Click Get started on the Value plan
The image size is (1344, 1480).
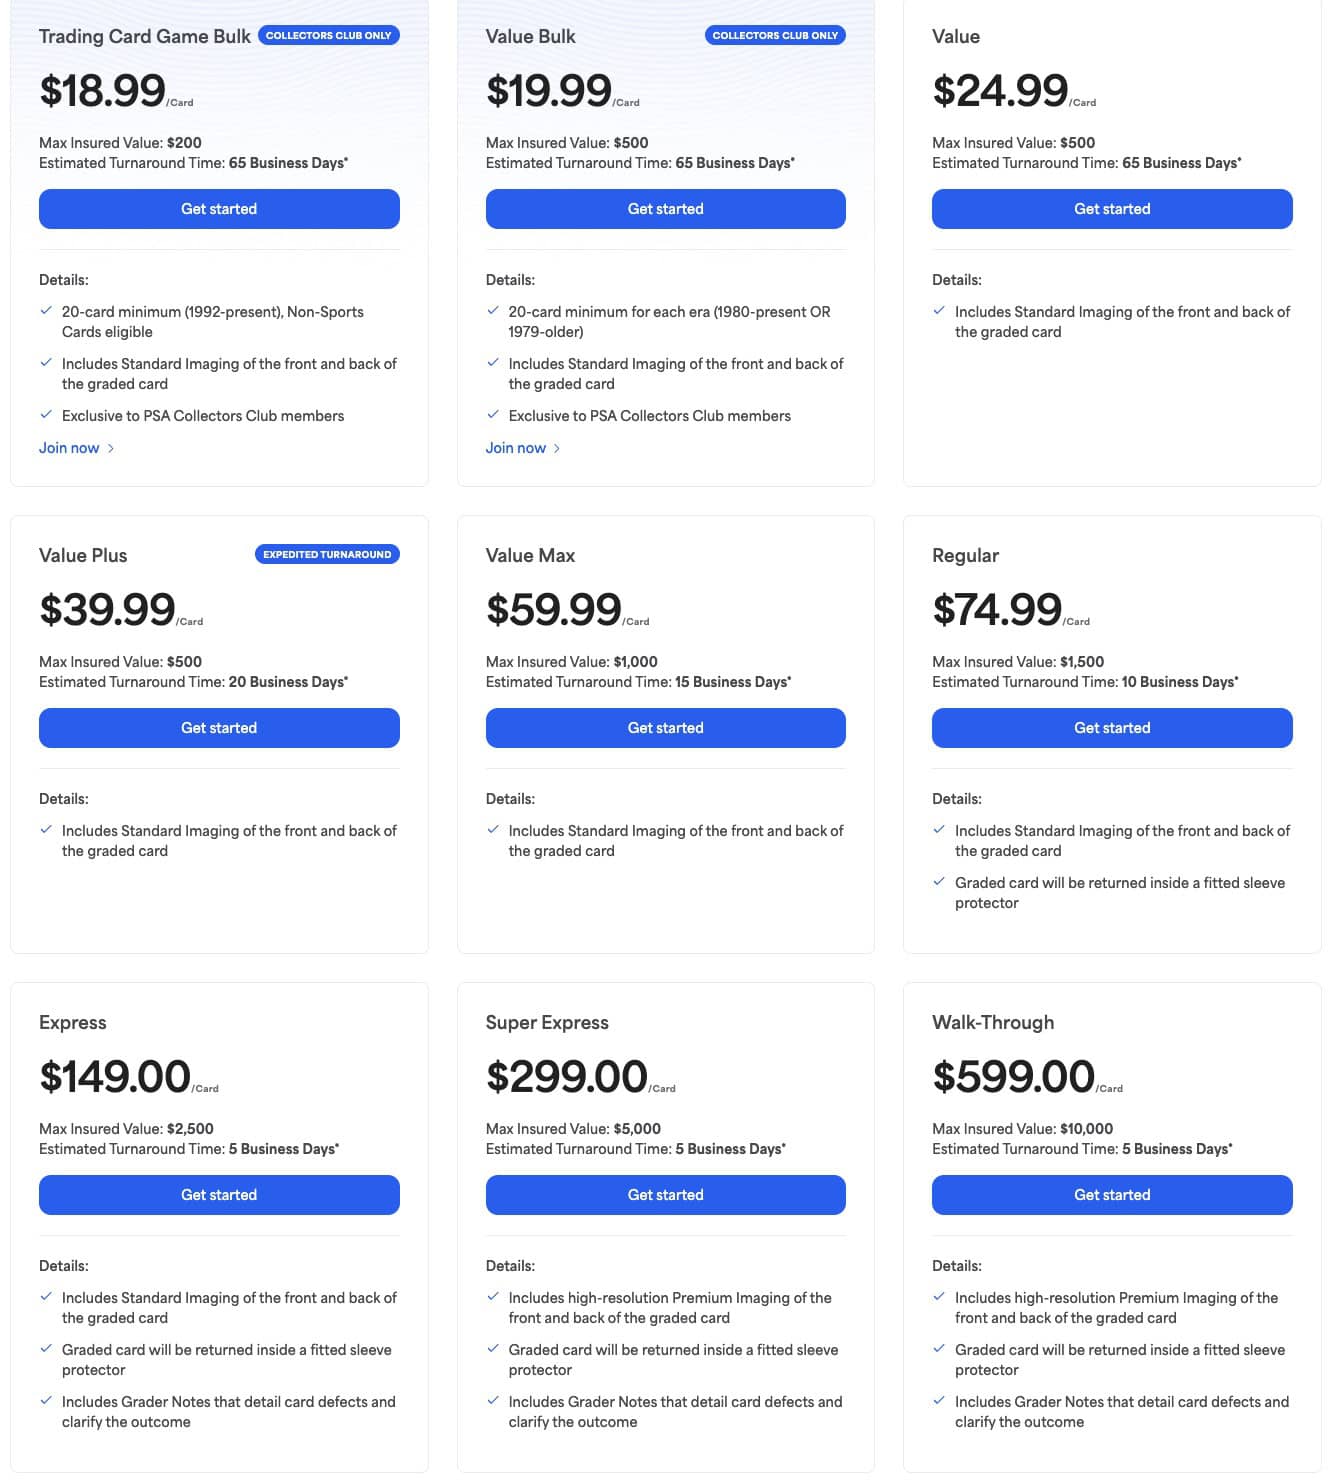point(1111,208)
